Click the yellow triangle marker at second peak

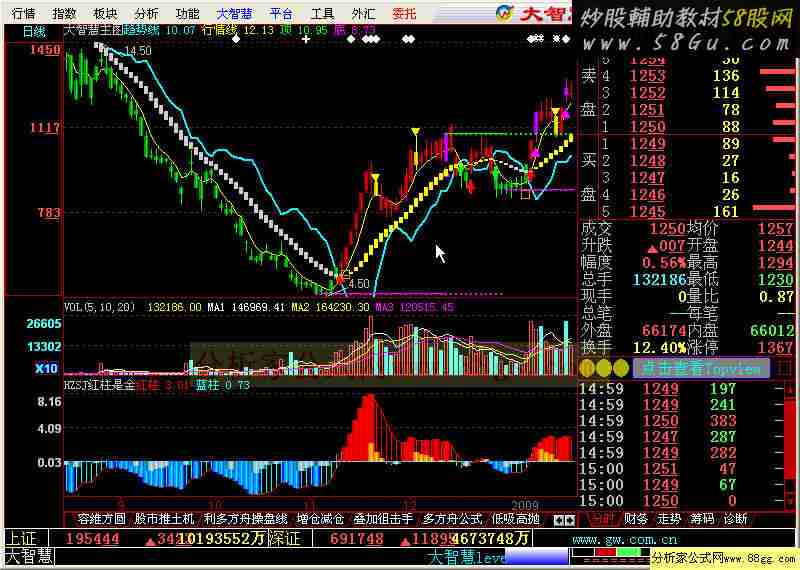coord(416,133)
